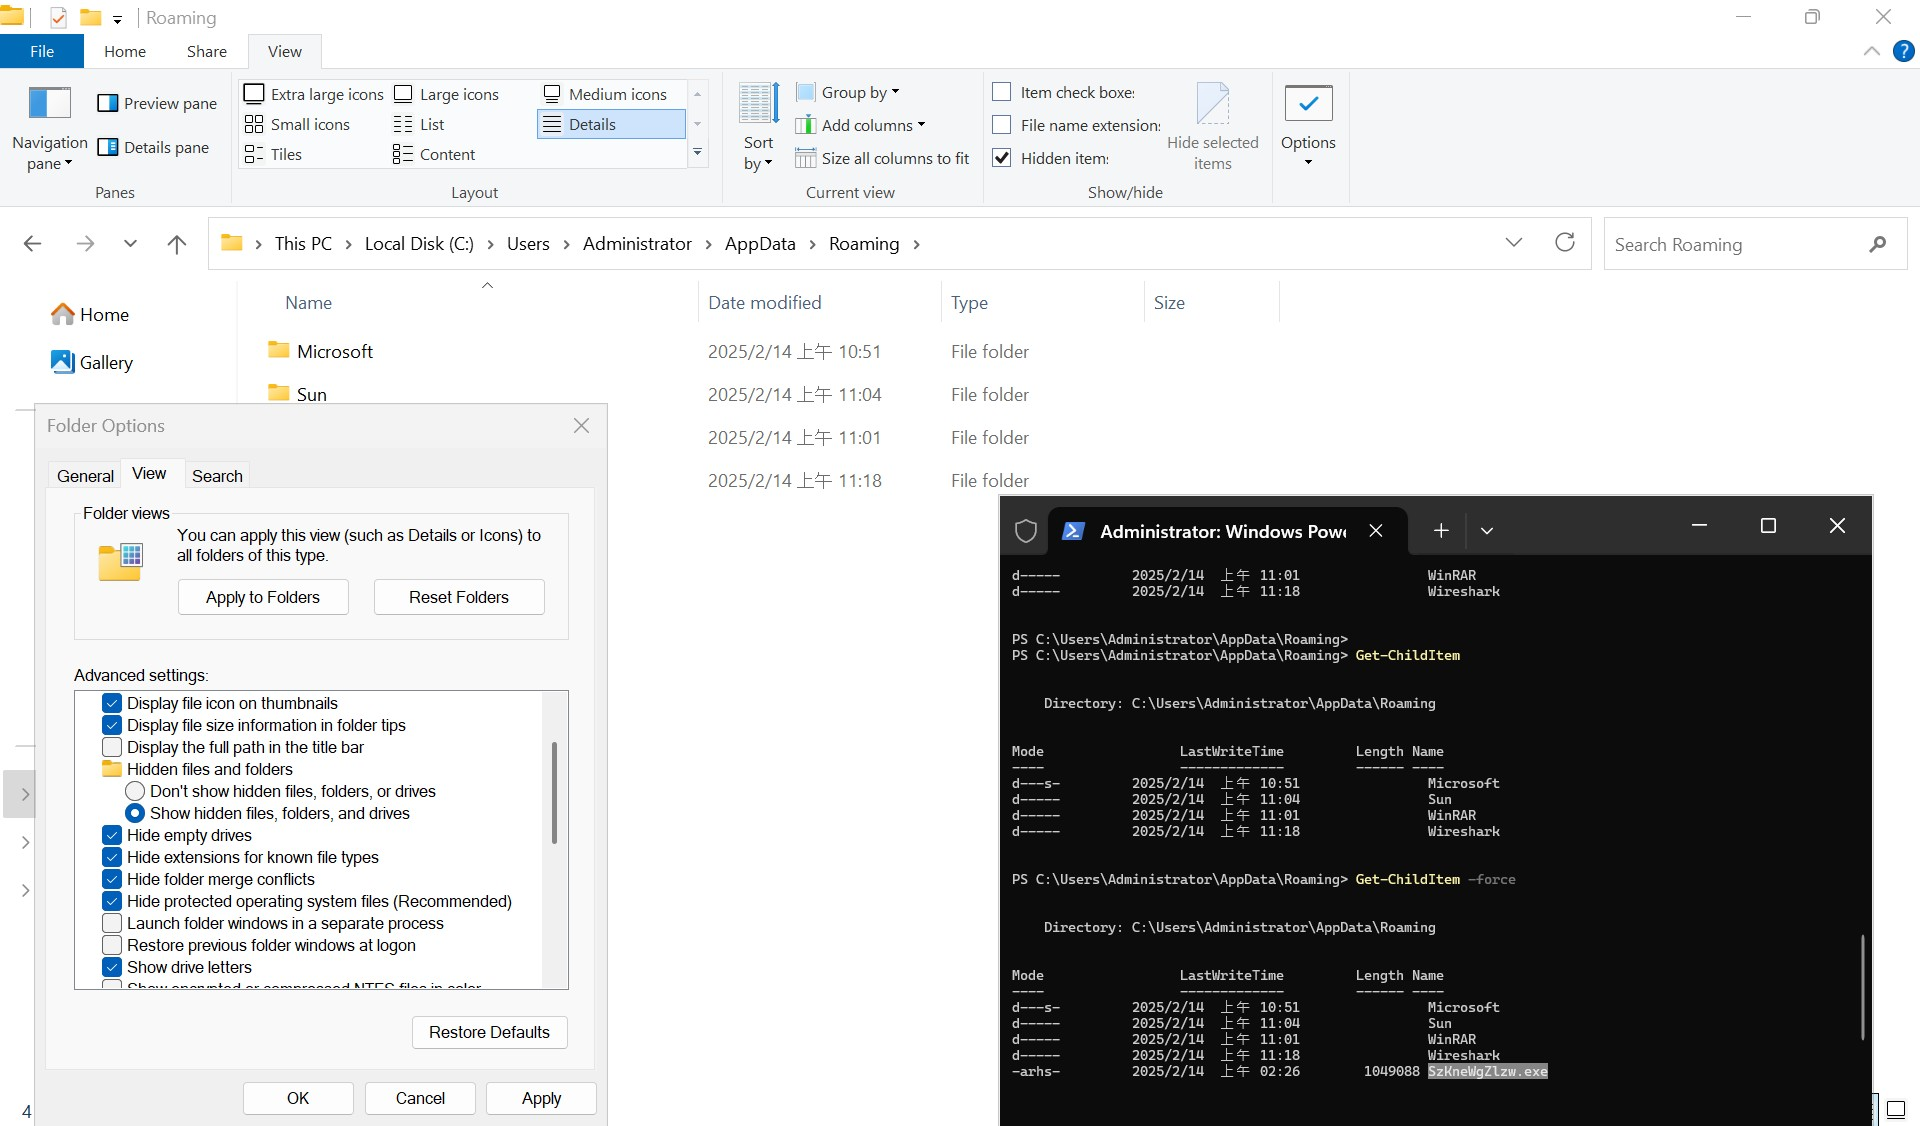1920x1126 pixels.
Task: Click Restore Defaults
Action: pos(489,1032)
